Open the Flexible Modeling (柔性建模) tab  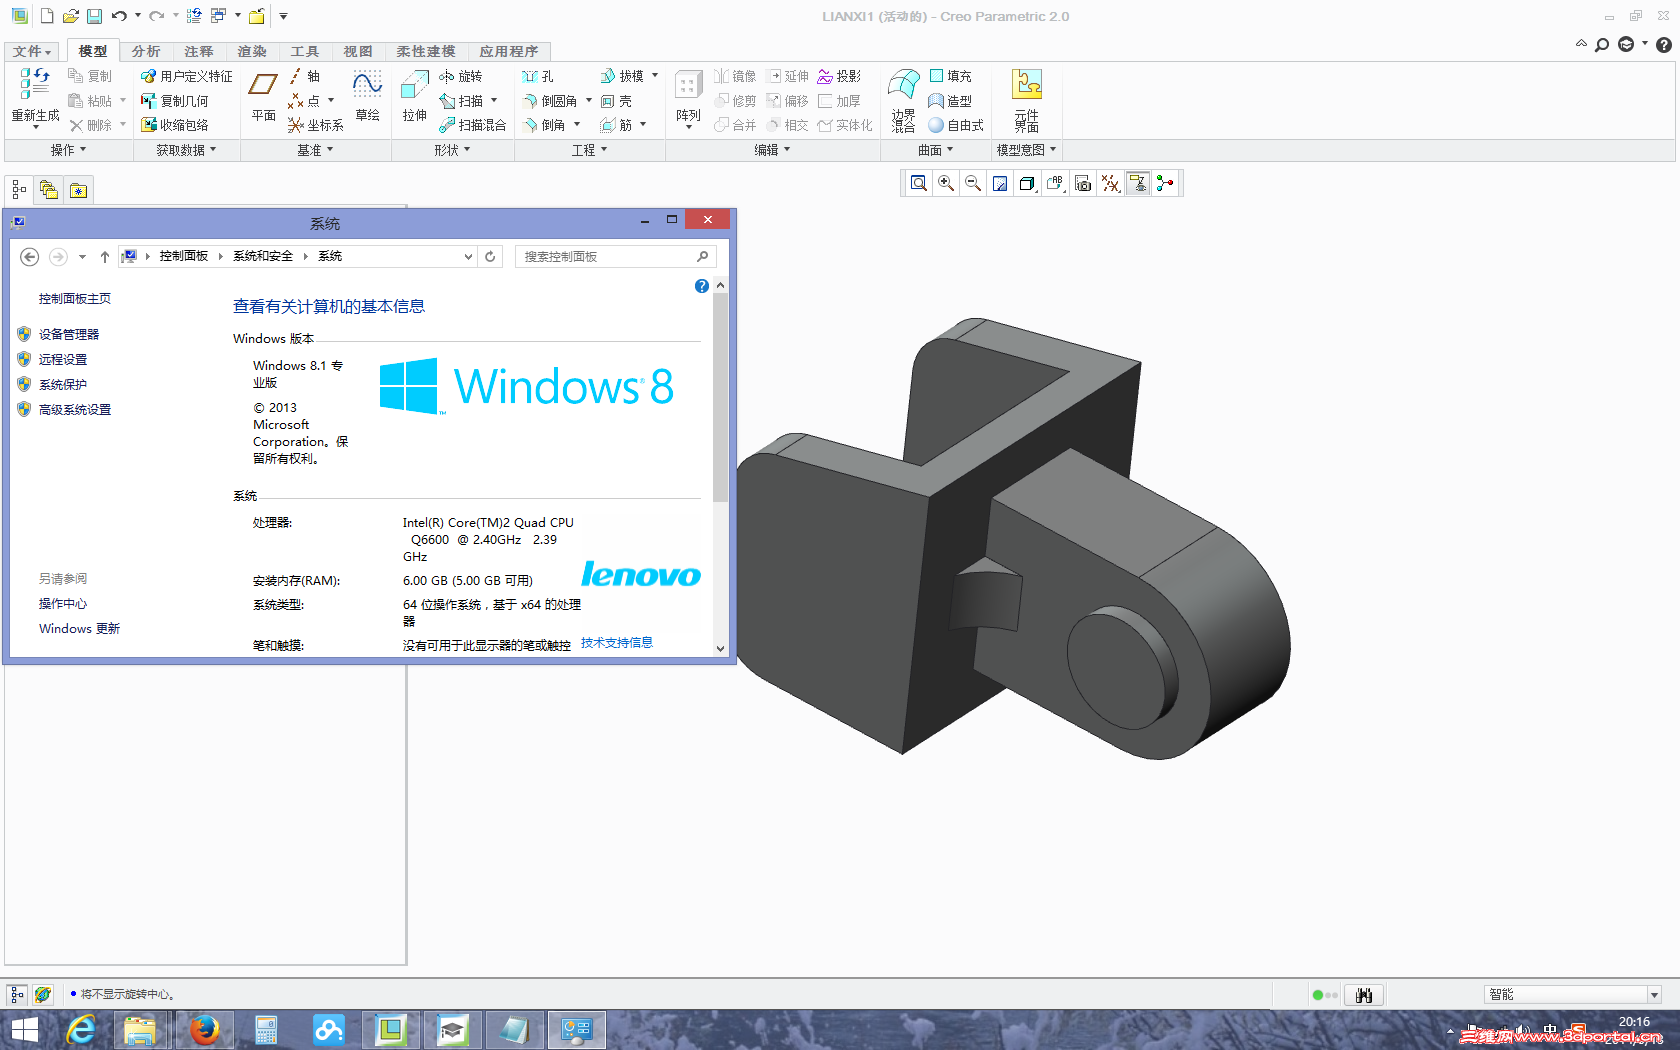click(426, 51)
